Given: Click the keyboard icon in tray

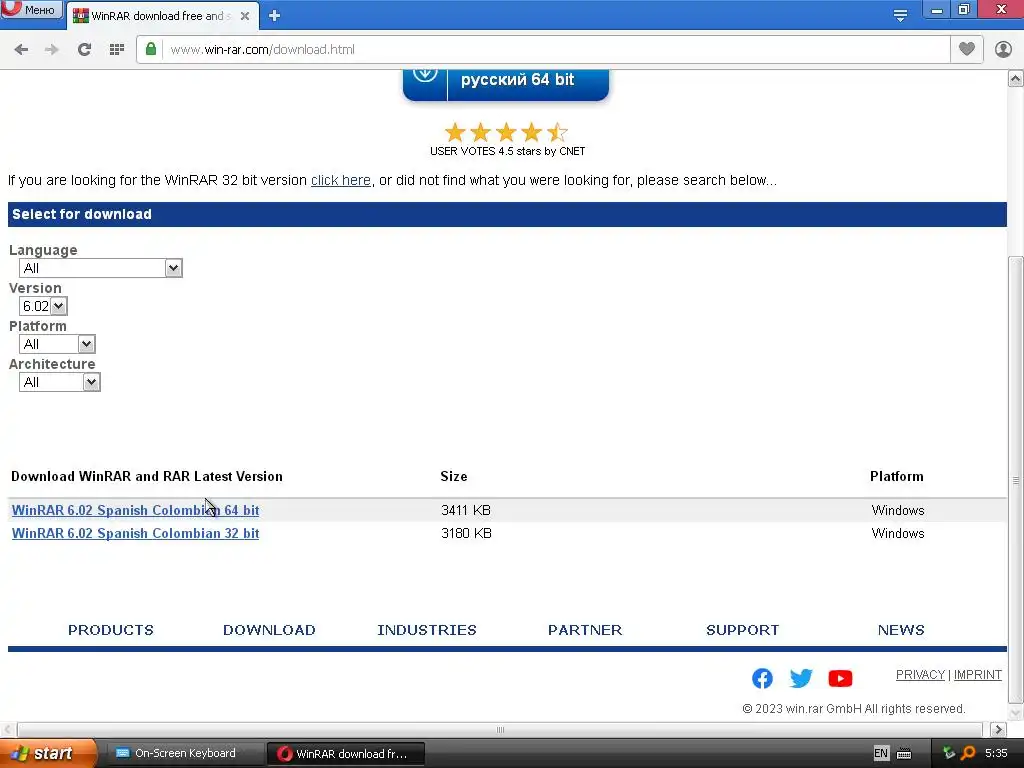Looking at the screenshot, I should pyautogui.click(x=904, y=754).
